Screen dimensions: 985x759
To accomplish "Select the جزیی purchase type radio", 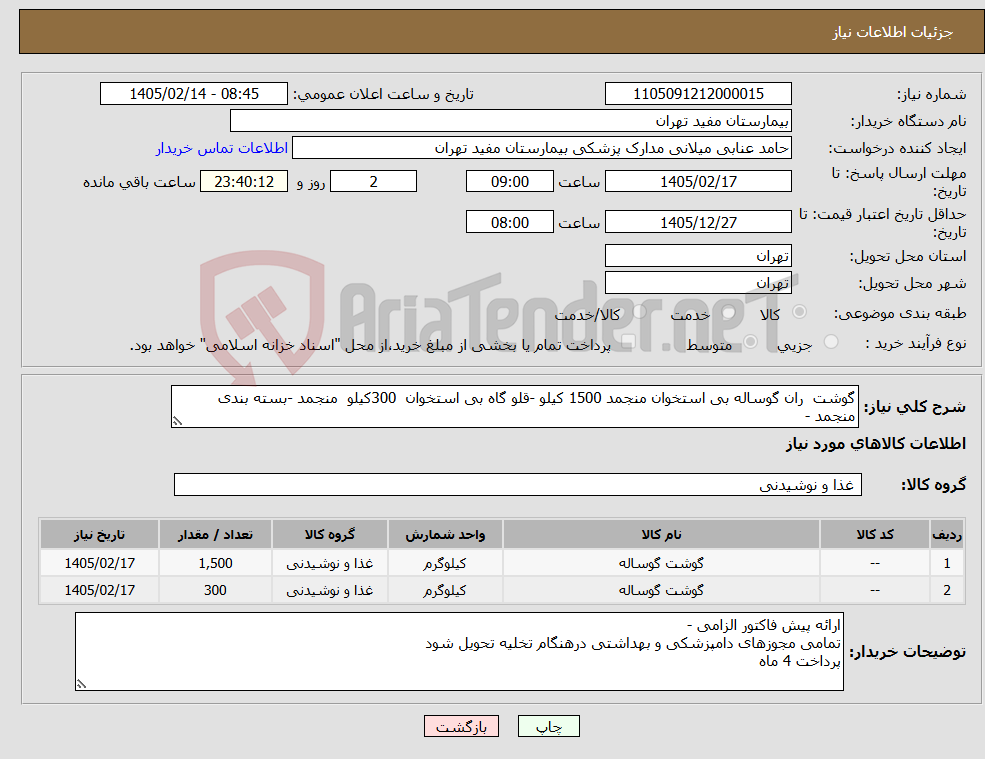I will 830,342.
